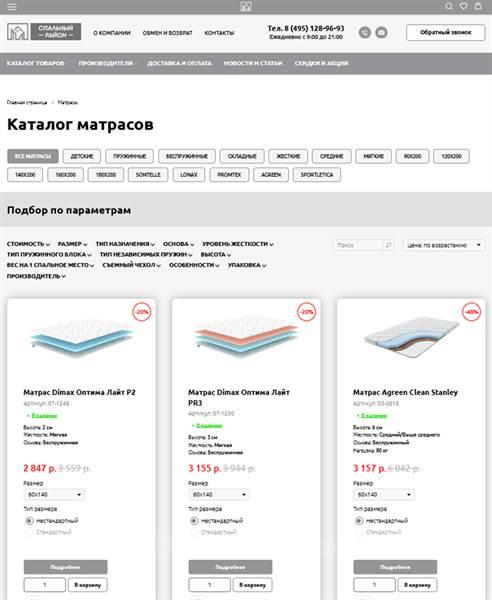Open Новости и статьи section

tap(253, 63)
